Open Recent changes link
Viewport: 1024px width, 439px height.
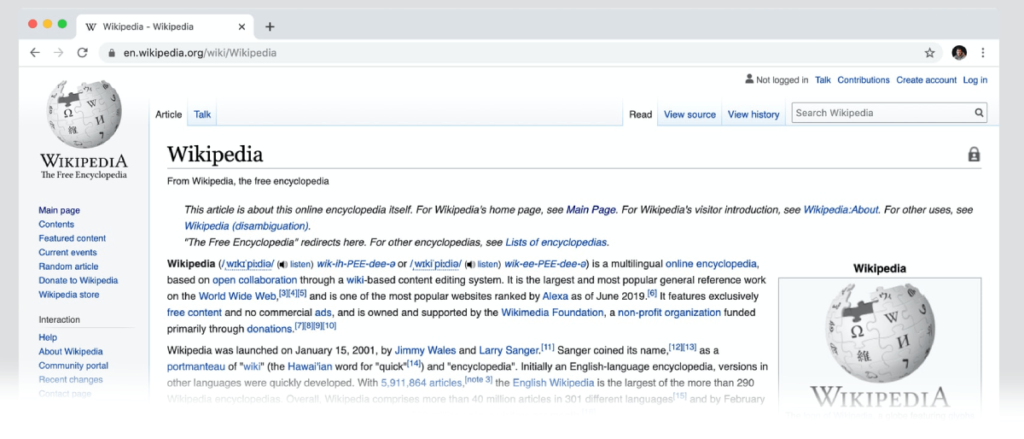(71, 380)
